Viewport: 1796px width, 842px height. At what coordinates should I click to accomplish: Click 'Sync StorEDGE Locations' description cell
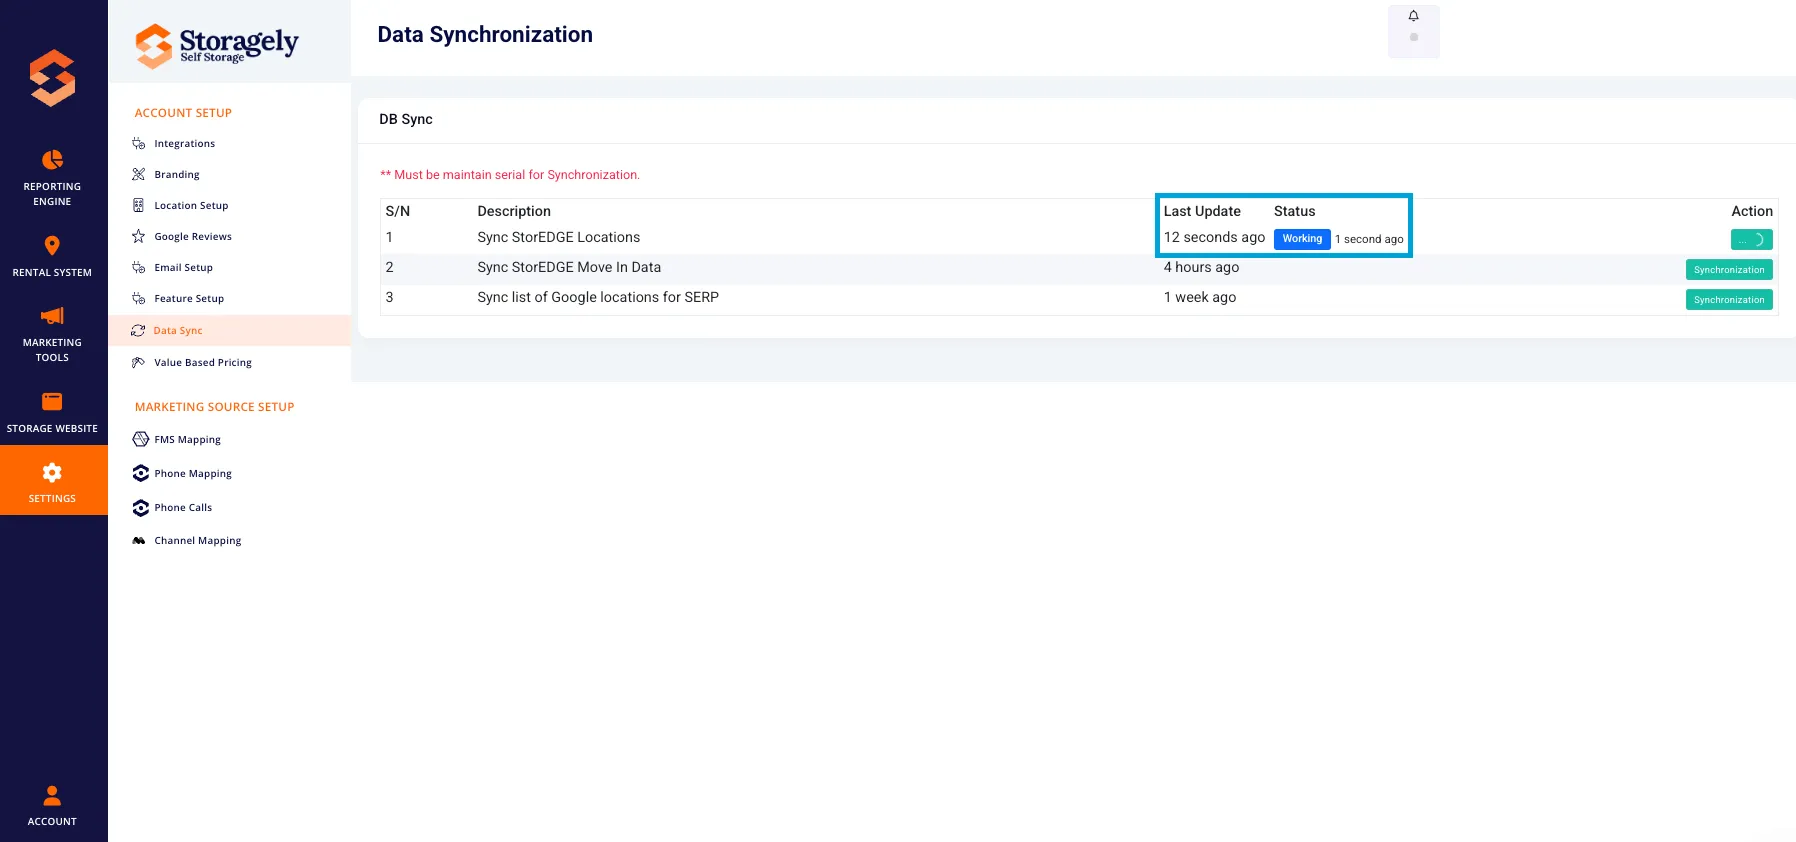point(558,238)
